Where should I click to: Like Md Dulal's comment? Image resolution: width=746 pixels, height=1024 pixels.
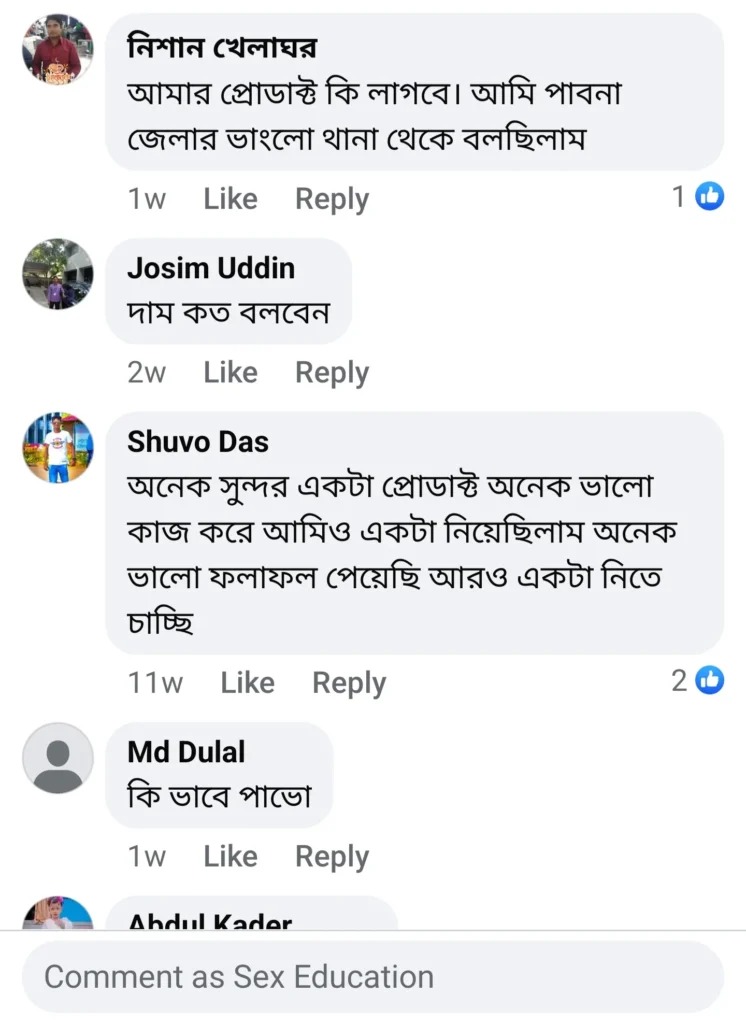point(230,856)
